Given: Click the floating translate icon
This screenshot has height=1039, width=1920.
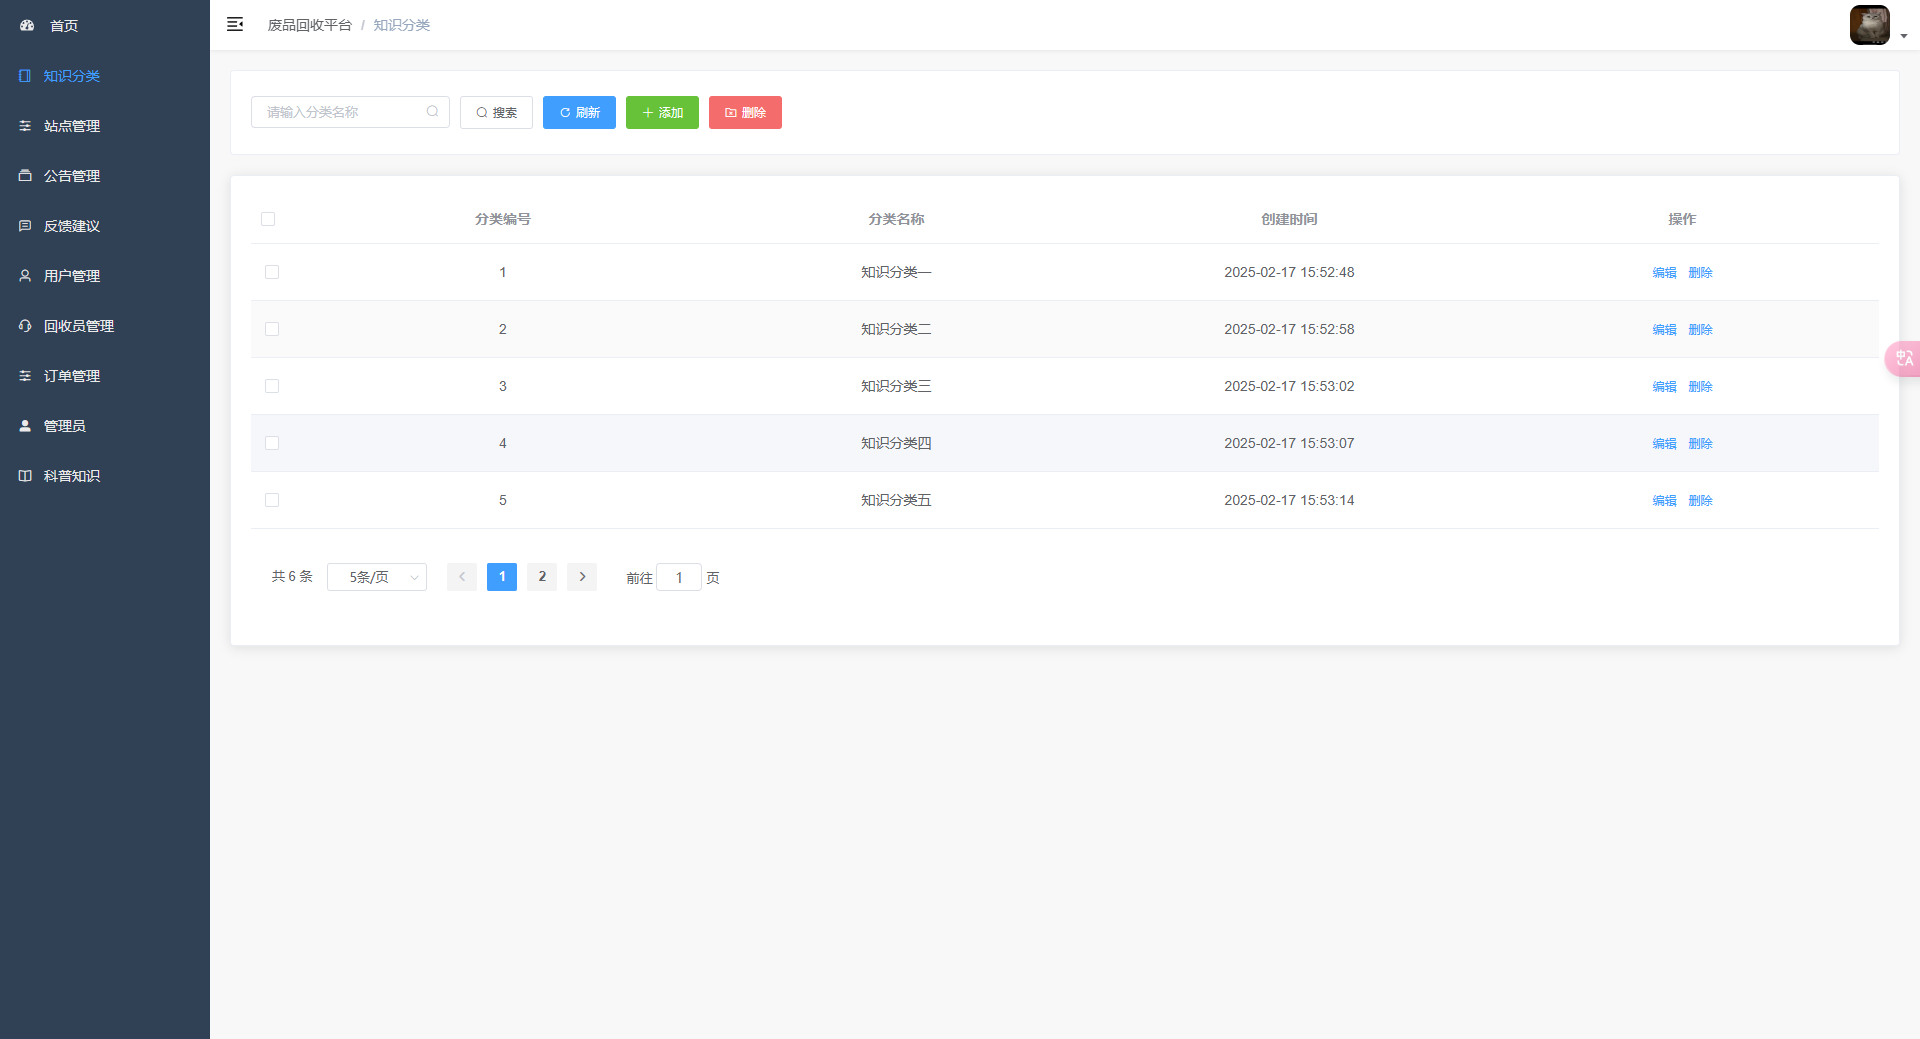Looking at the screenshot, I should (x=1903, y=358).
